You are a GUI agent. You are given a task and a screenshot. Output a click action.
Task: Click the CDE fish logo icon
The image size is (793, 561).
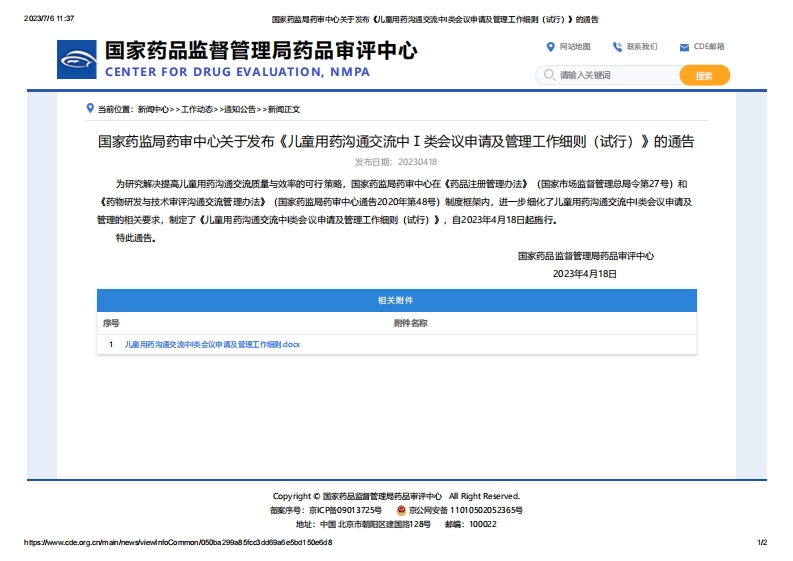pyautogui.click(x=78, y=60)
